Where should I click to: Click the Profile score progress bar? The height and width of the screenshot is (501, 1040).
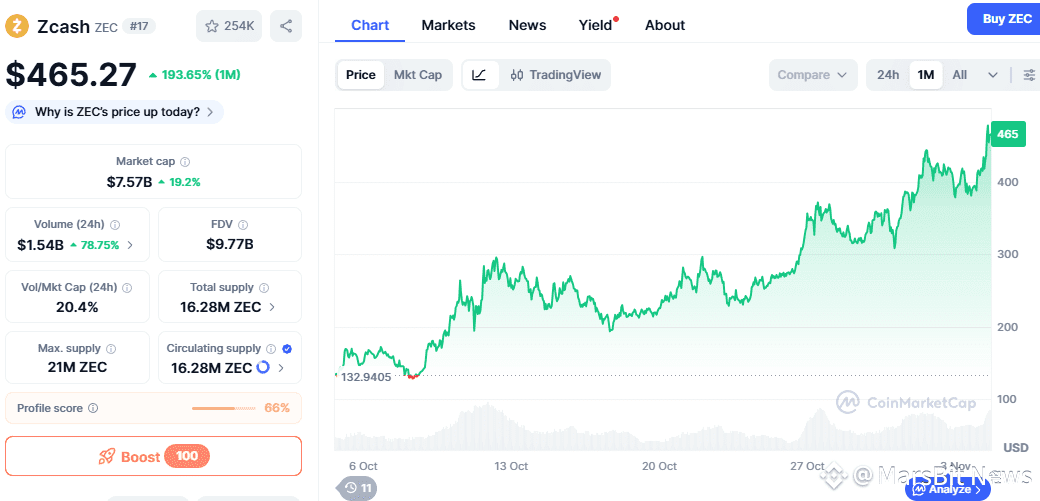pos(224,408)
